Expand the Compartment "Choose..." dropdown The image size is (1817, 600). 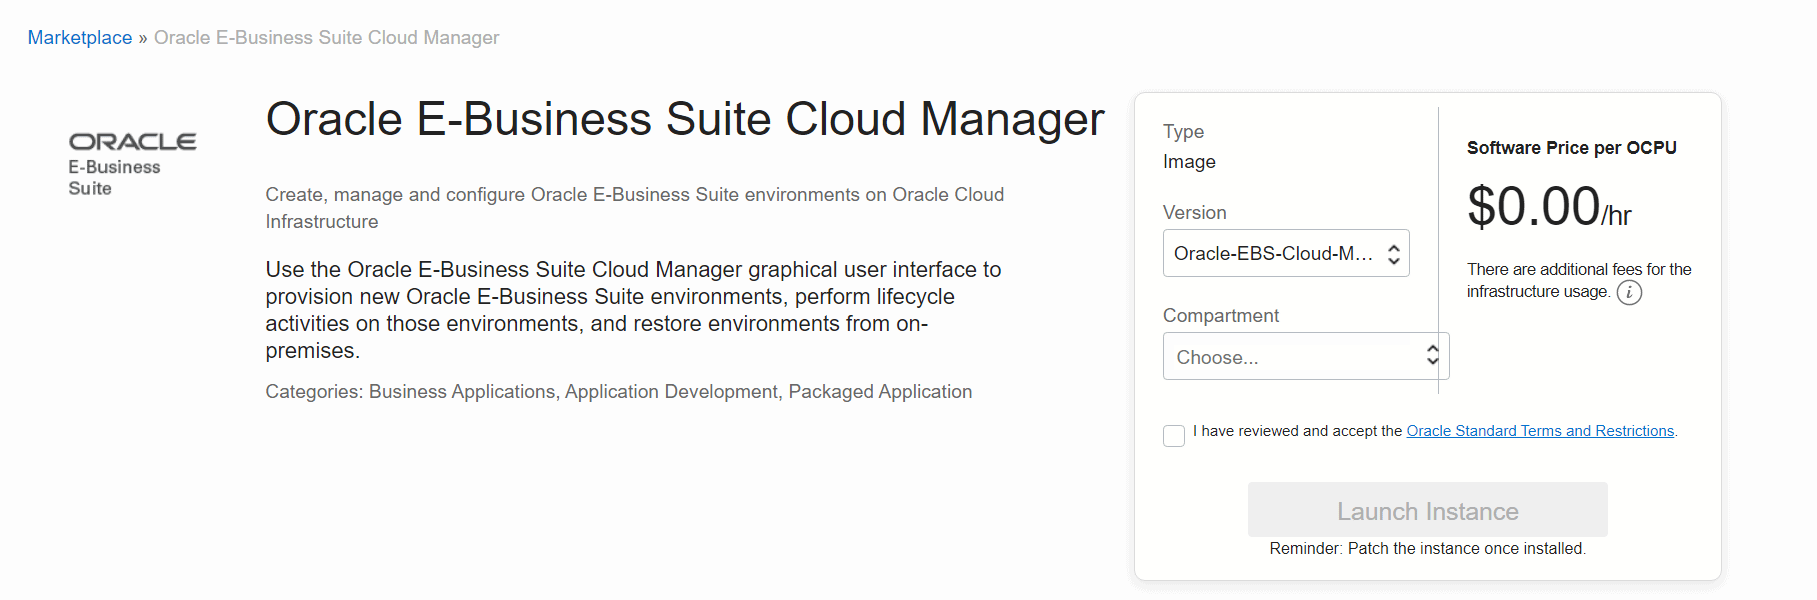tap(1295, 357)
